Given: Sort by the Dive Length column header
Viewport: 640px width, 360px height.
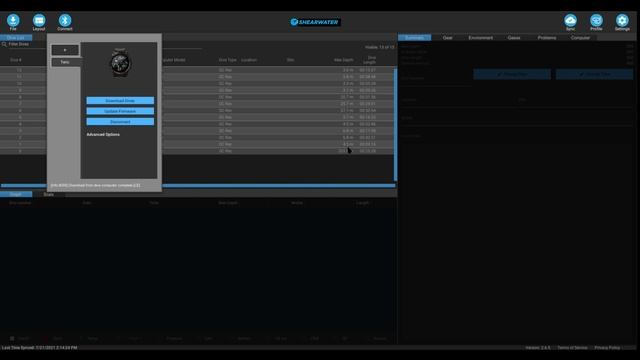Looking at the screenshot, I should 371,60.
